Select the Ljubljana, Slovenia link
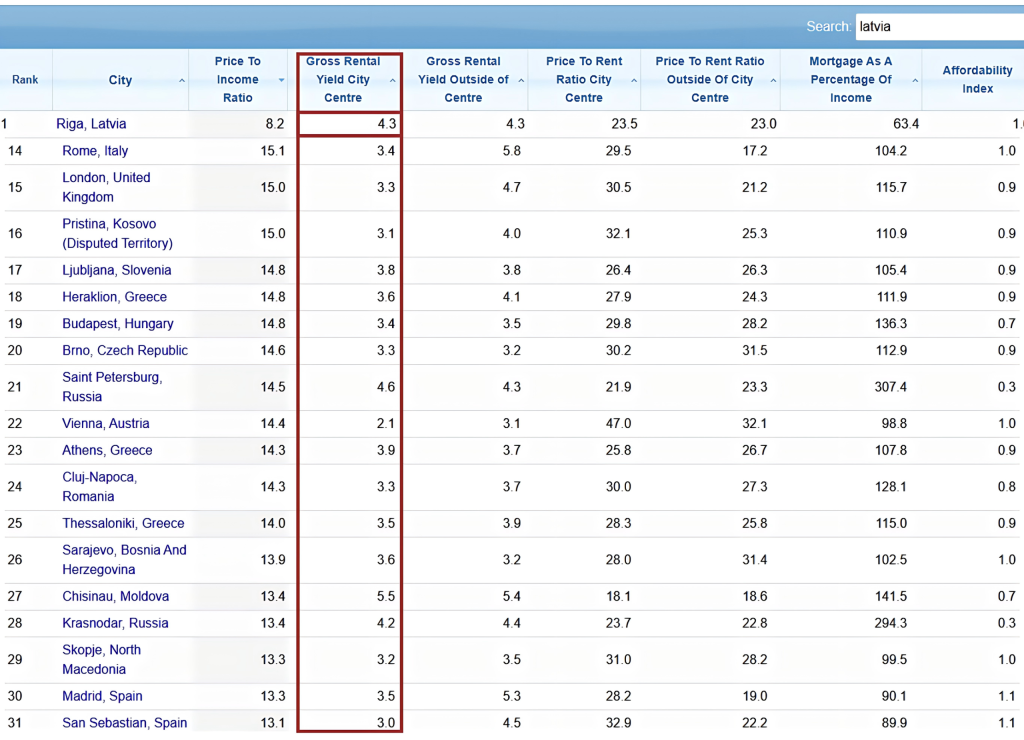The width and height of the screenshot is (1024, 740). 116,270
